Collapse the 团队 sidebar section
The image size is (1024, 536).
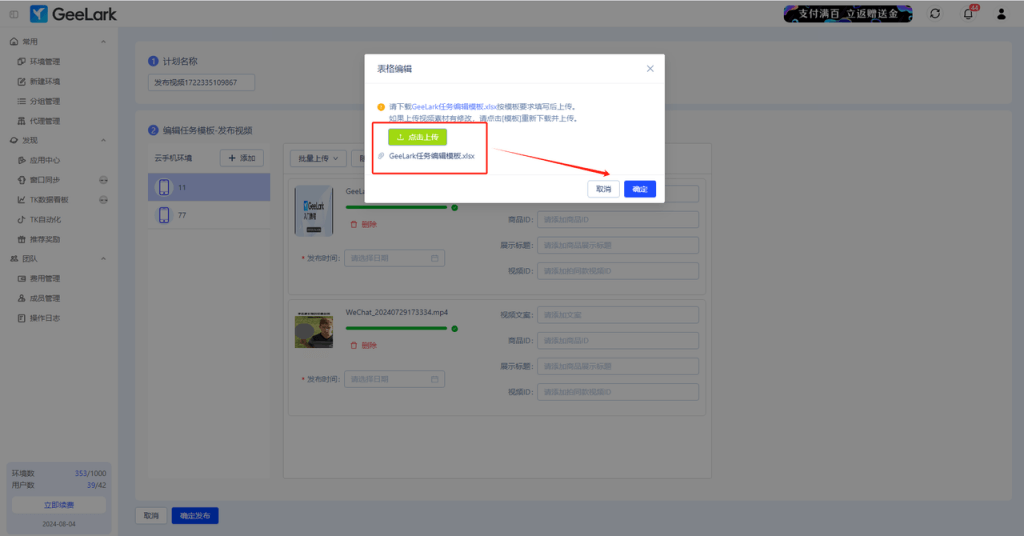(x=104, y=258)
